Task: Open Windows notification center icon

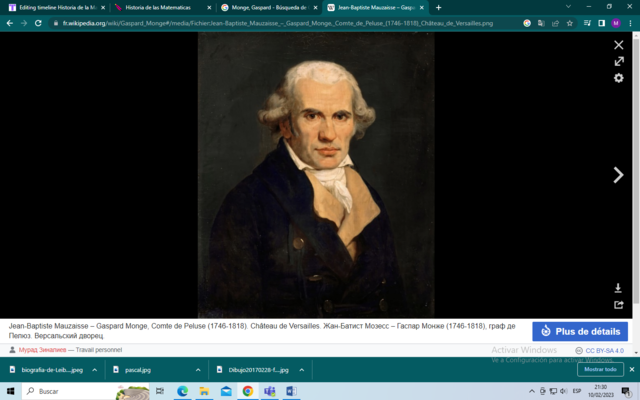Action: click(x=626, y=391)
